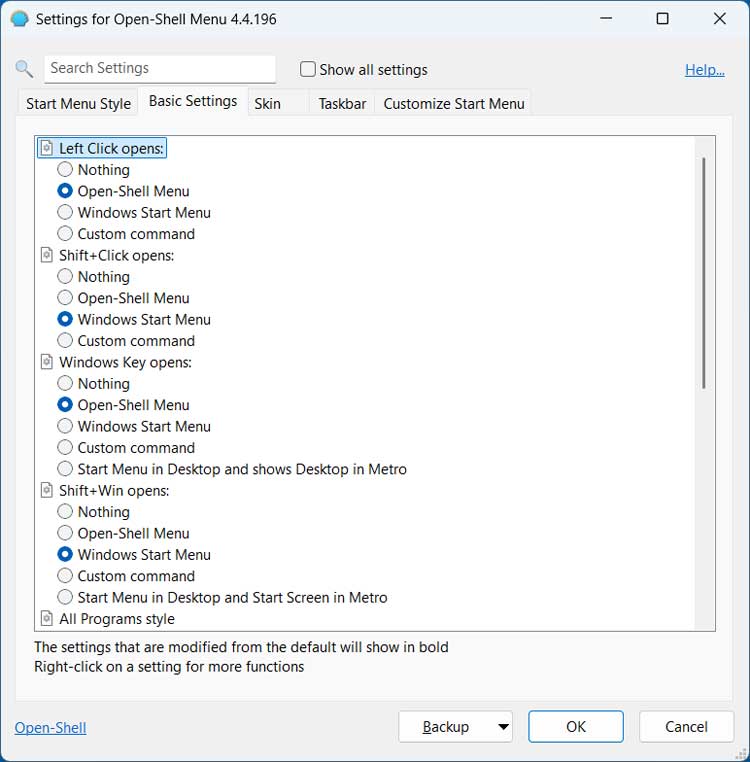The height and width of the screenshot is (762, 750).
Task: Click the Open-Shell app icon in title bar
Action: tap(19, 19)
